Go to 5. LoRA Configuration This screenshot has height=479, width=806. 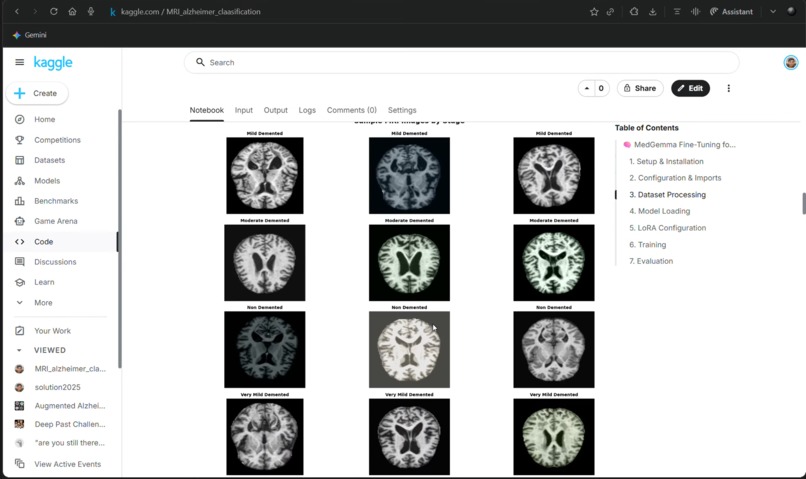click(x=667, y=228)
